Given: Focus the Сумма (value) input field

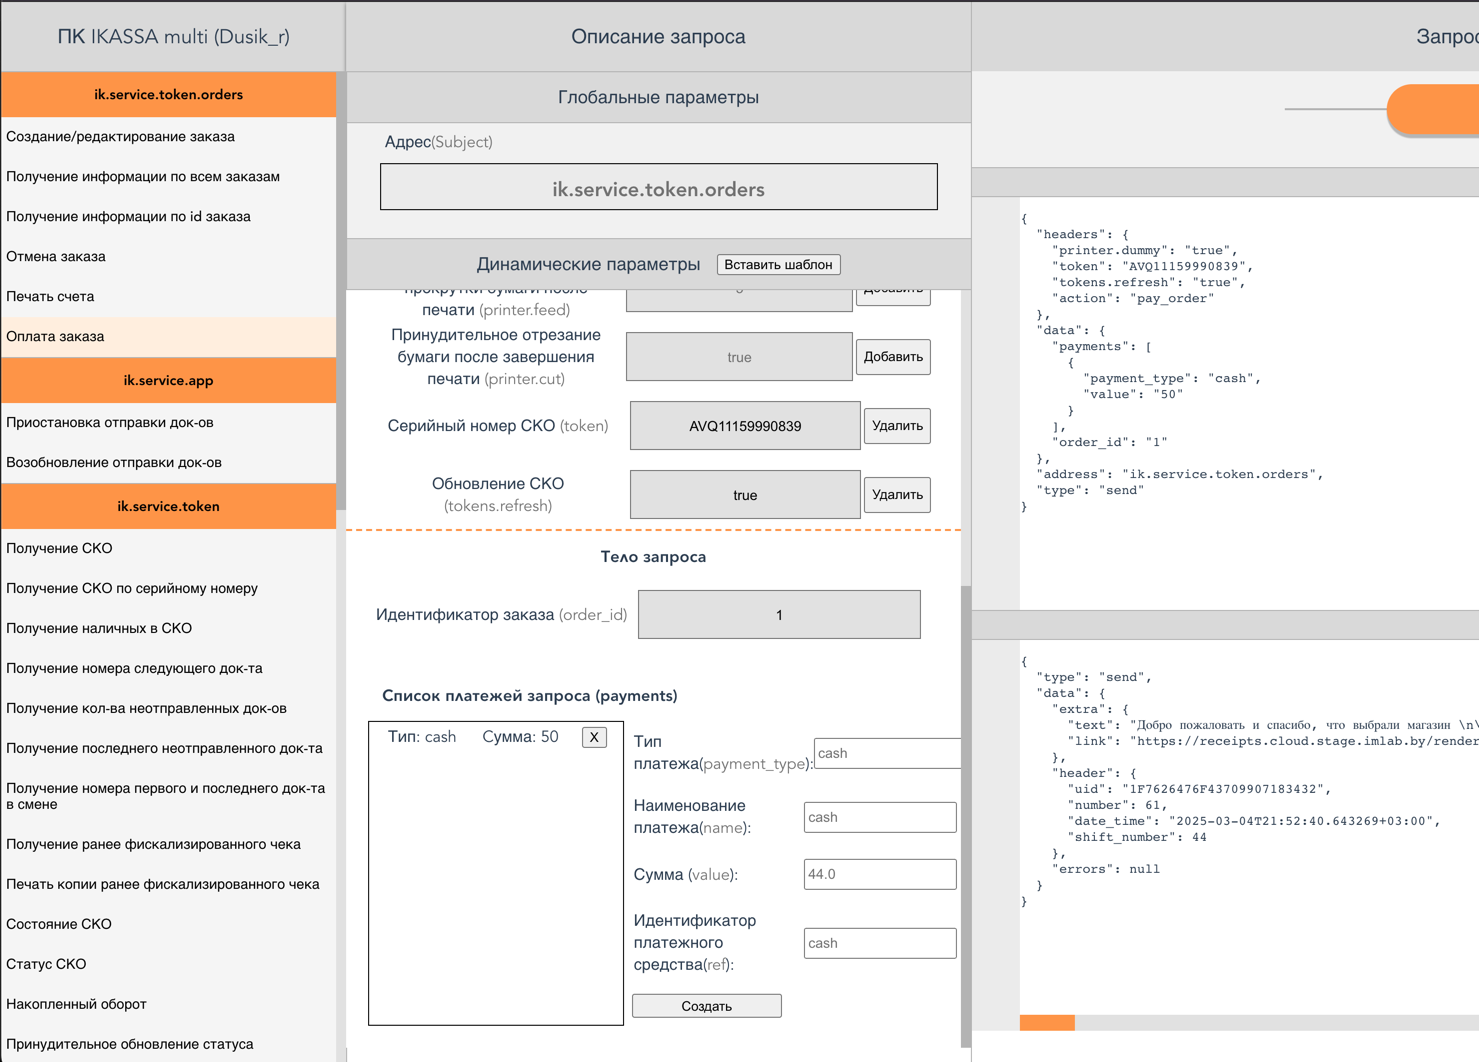Looking at the screenshot, I should (x=879, y=874).
